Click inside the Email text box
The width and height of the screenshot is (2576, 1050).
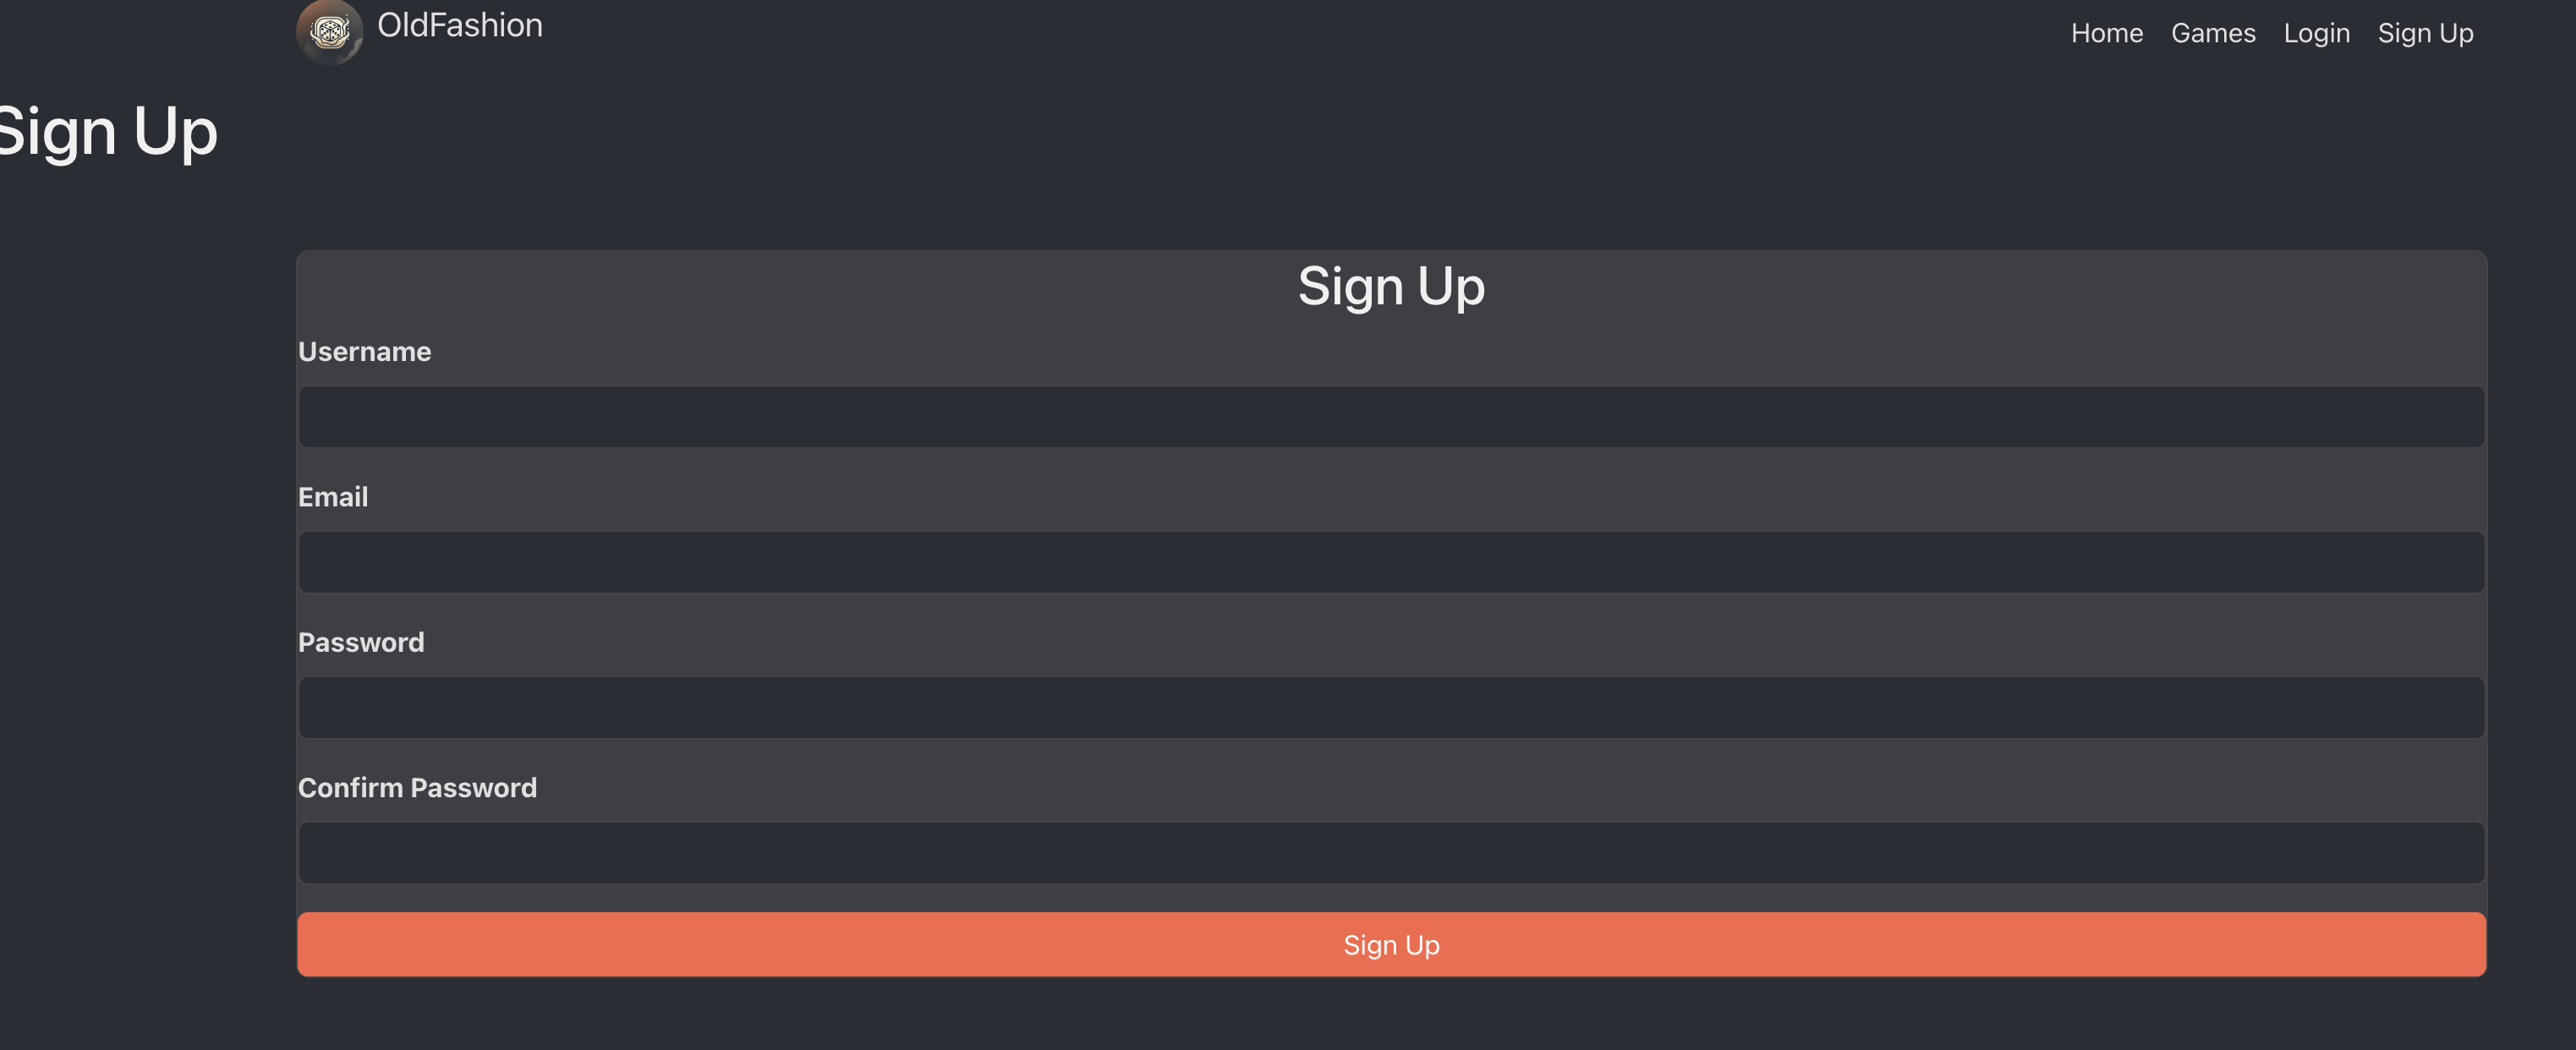coord(1391,562)
